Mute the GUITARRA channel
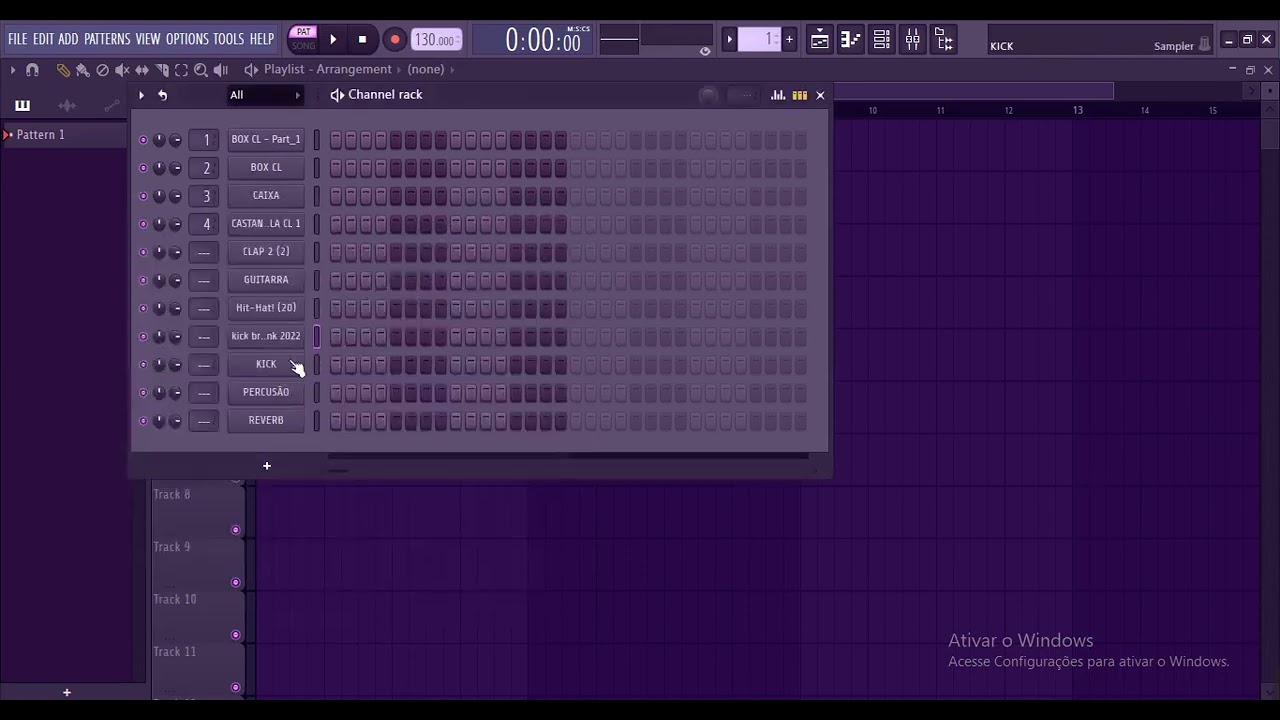The width and height of the screenshot is (1280, 720). [143, 280]
